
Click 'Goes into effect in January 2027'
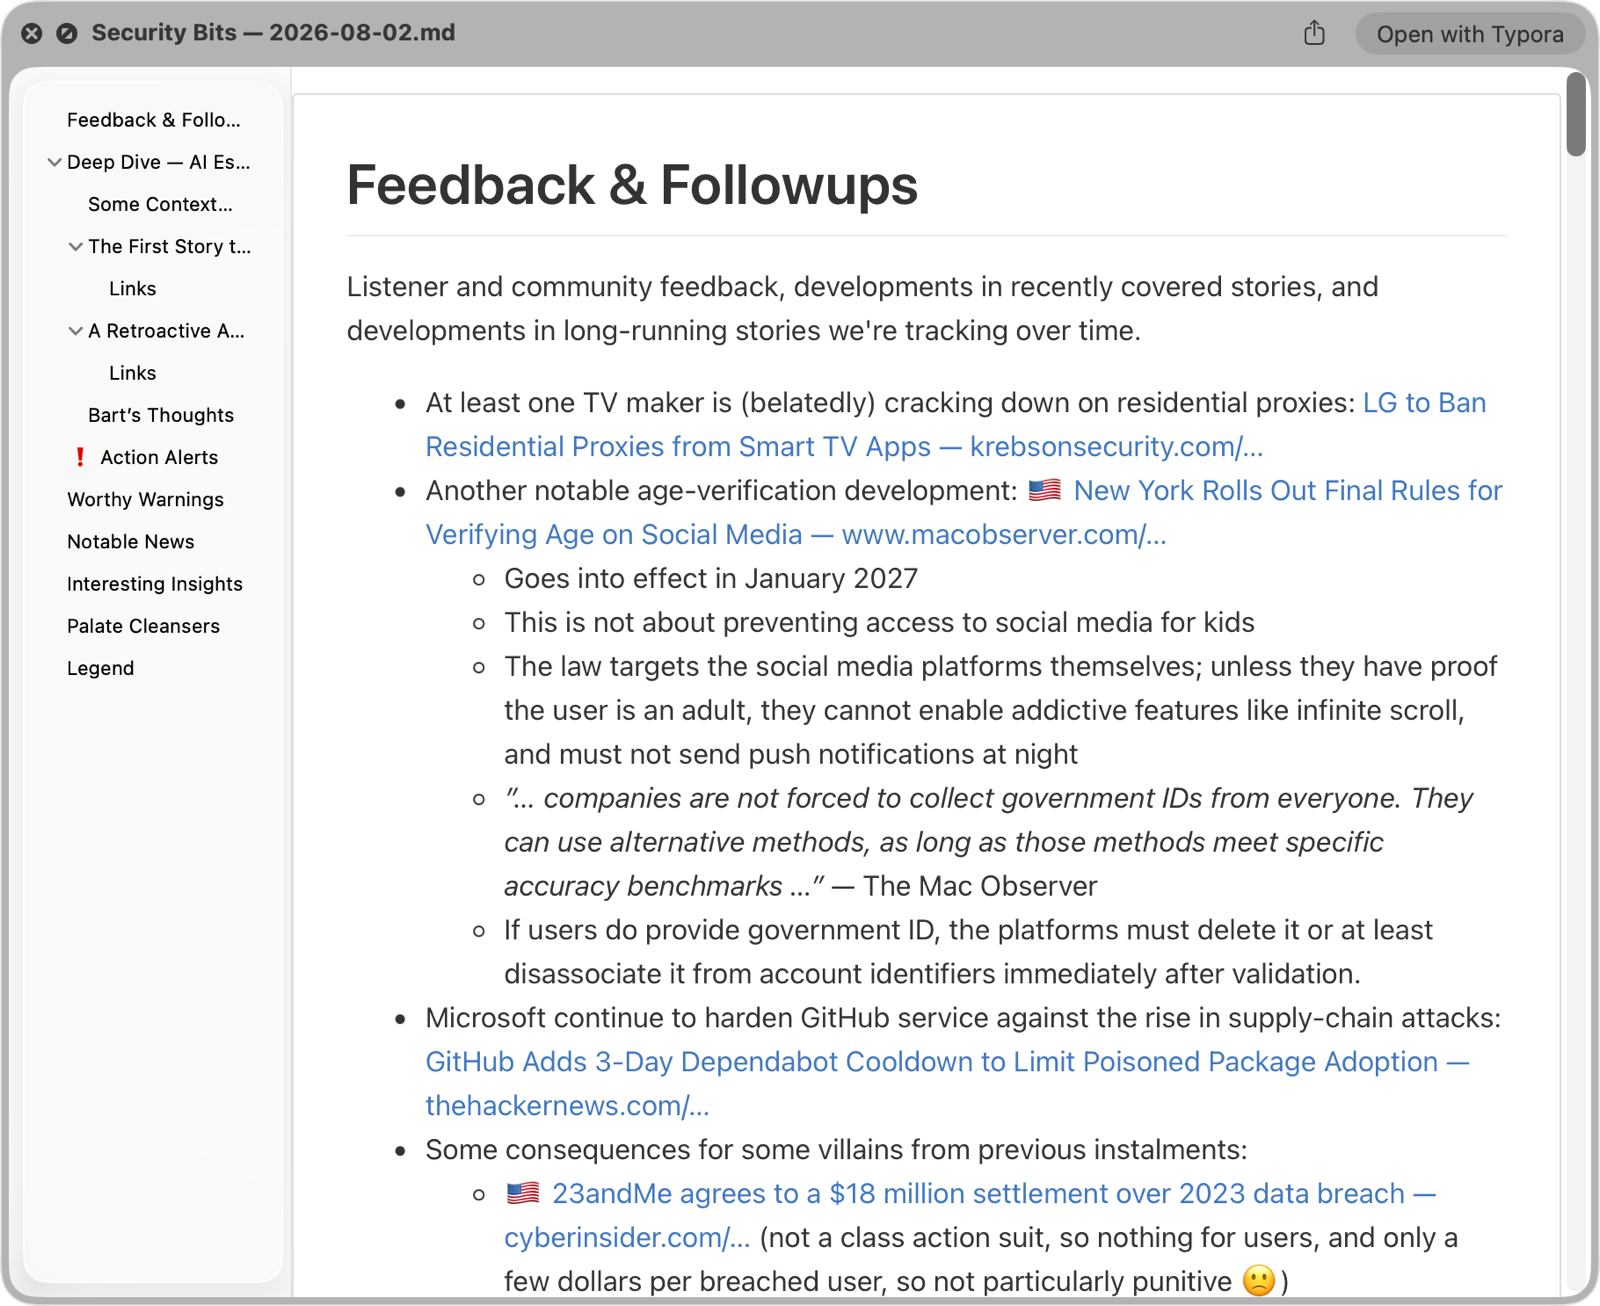click(x=711, y=578)
